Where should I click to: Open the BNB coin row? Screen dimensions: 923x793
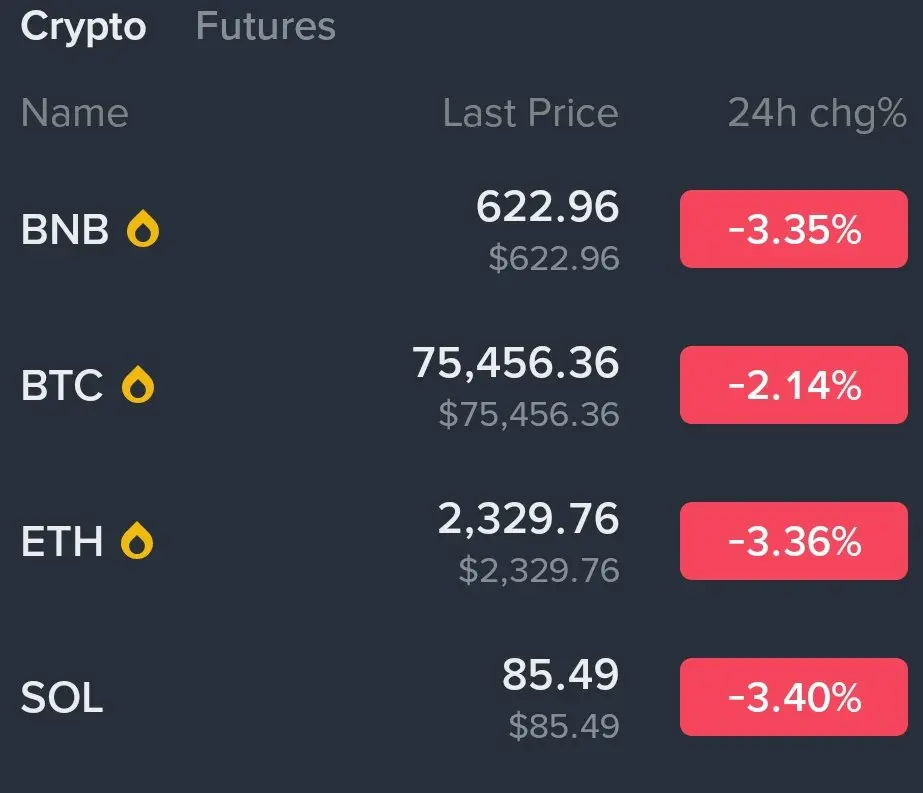tap(462, 229)
